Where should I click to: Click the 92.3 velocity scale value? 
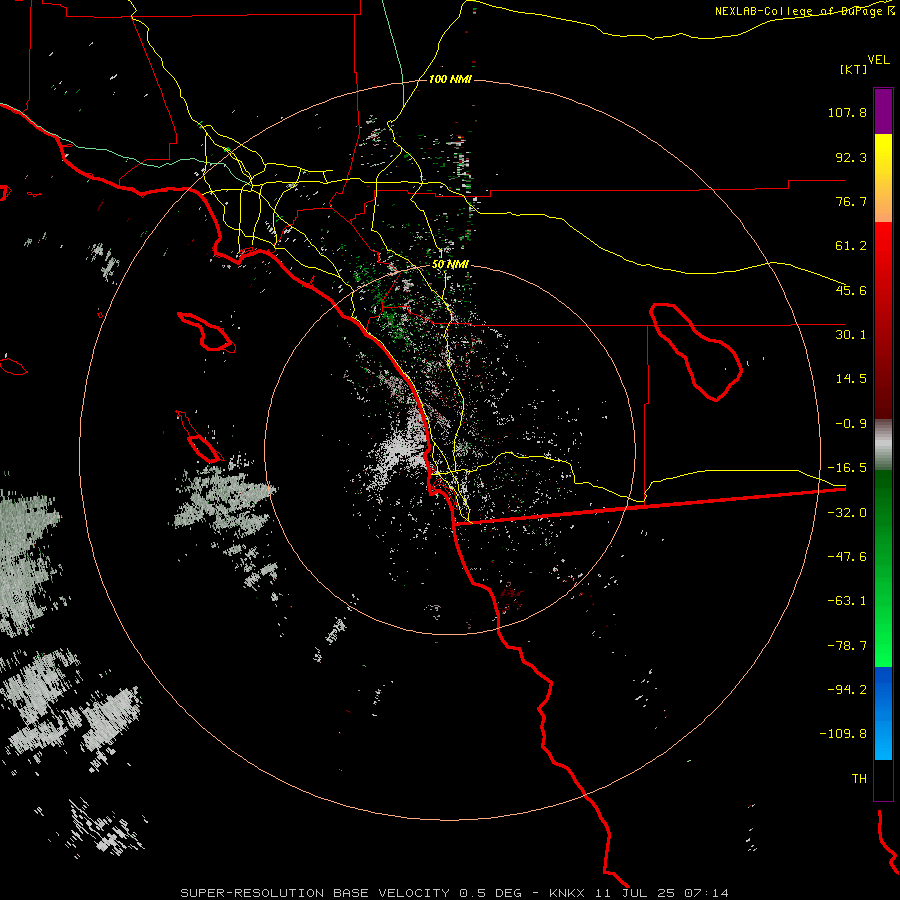(851, 157)
